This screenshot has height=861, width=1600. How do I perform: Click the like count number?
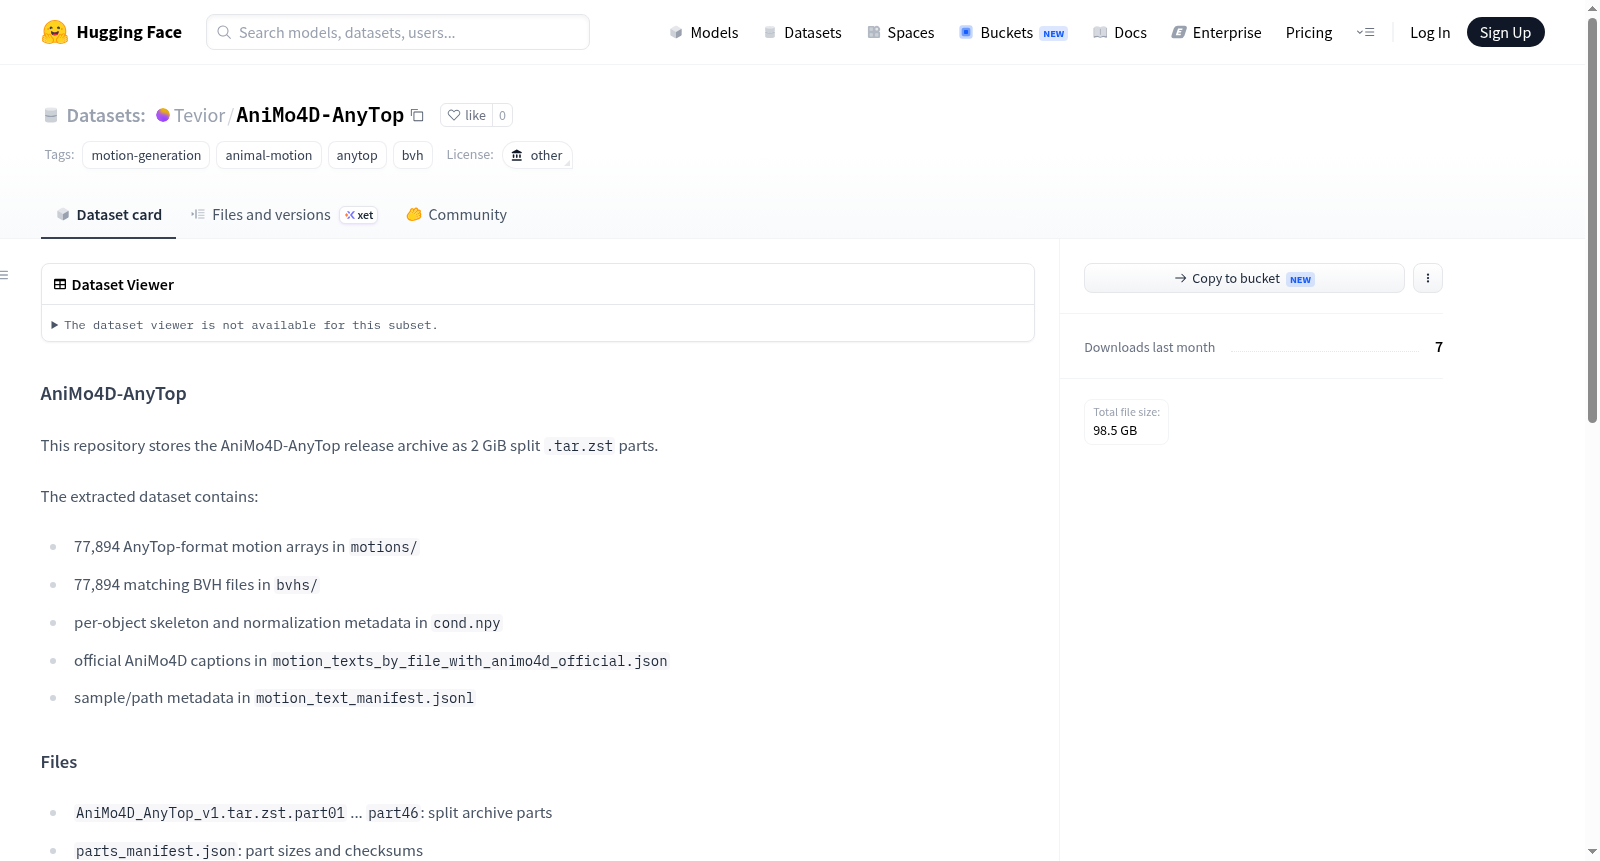click(x=503, y=115)
